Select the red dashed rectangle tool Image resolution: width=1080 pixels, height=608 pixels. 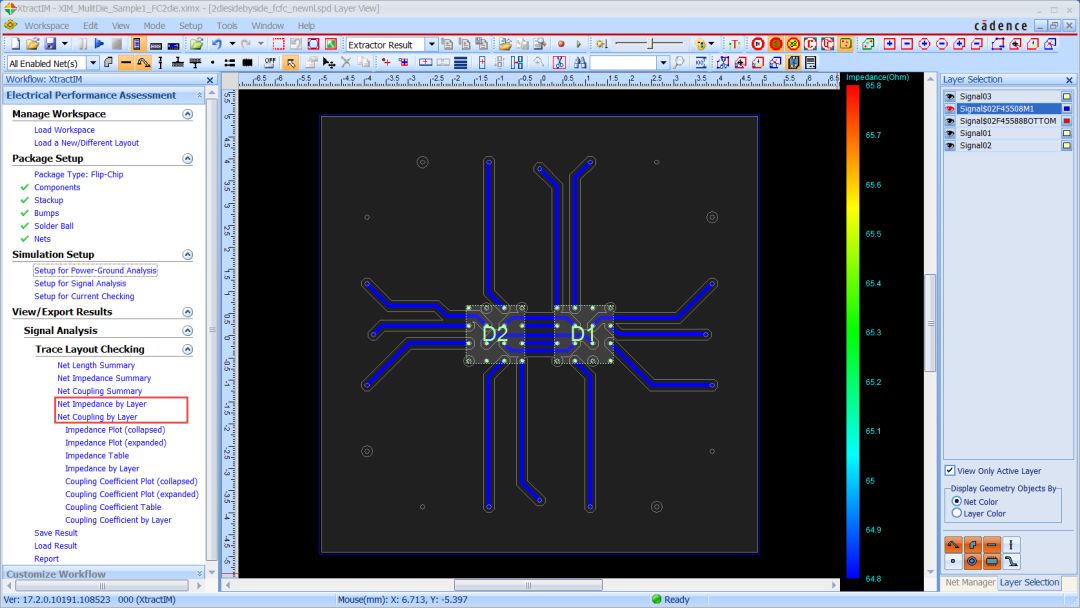click(278, 44)
